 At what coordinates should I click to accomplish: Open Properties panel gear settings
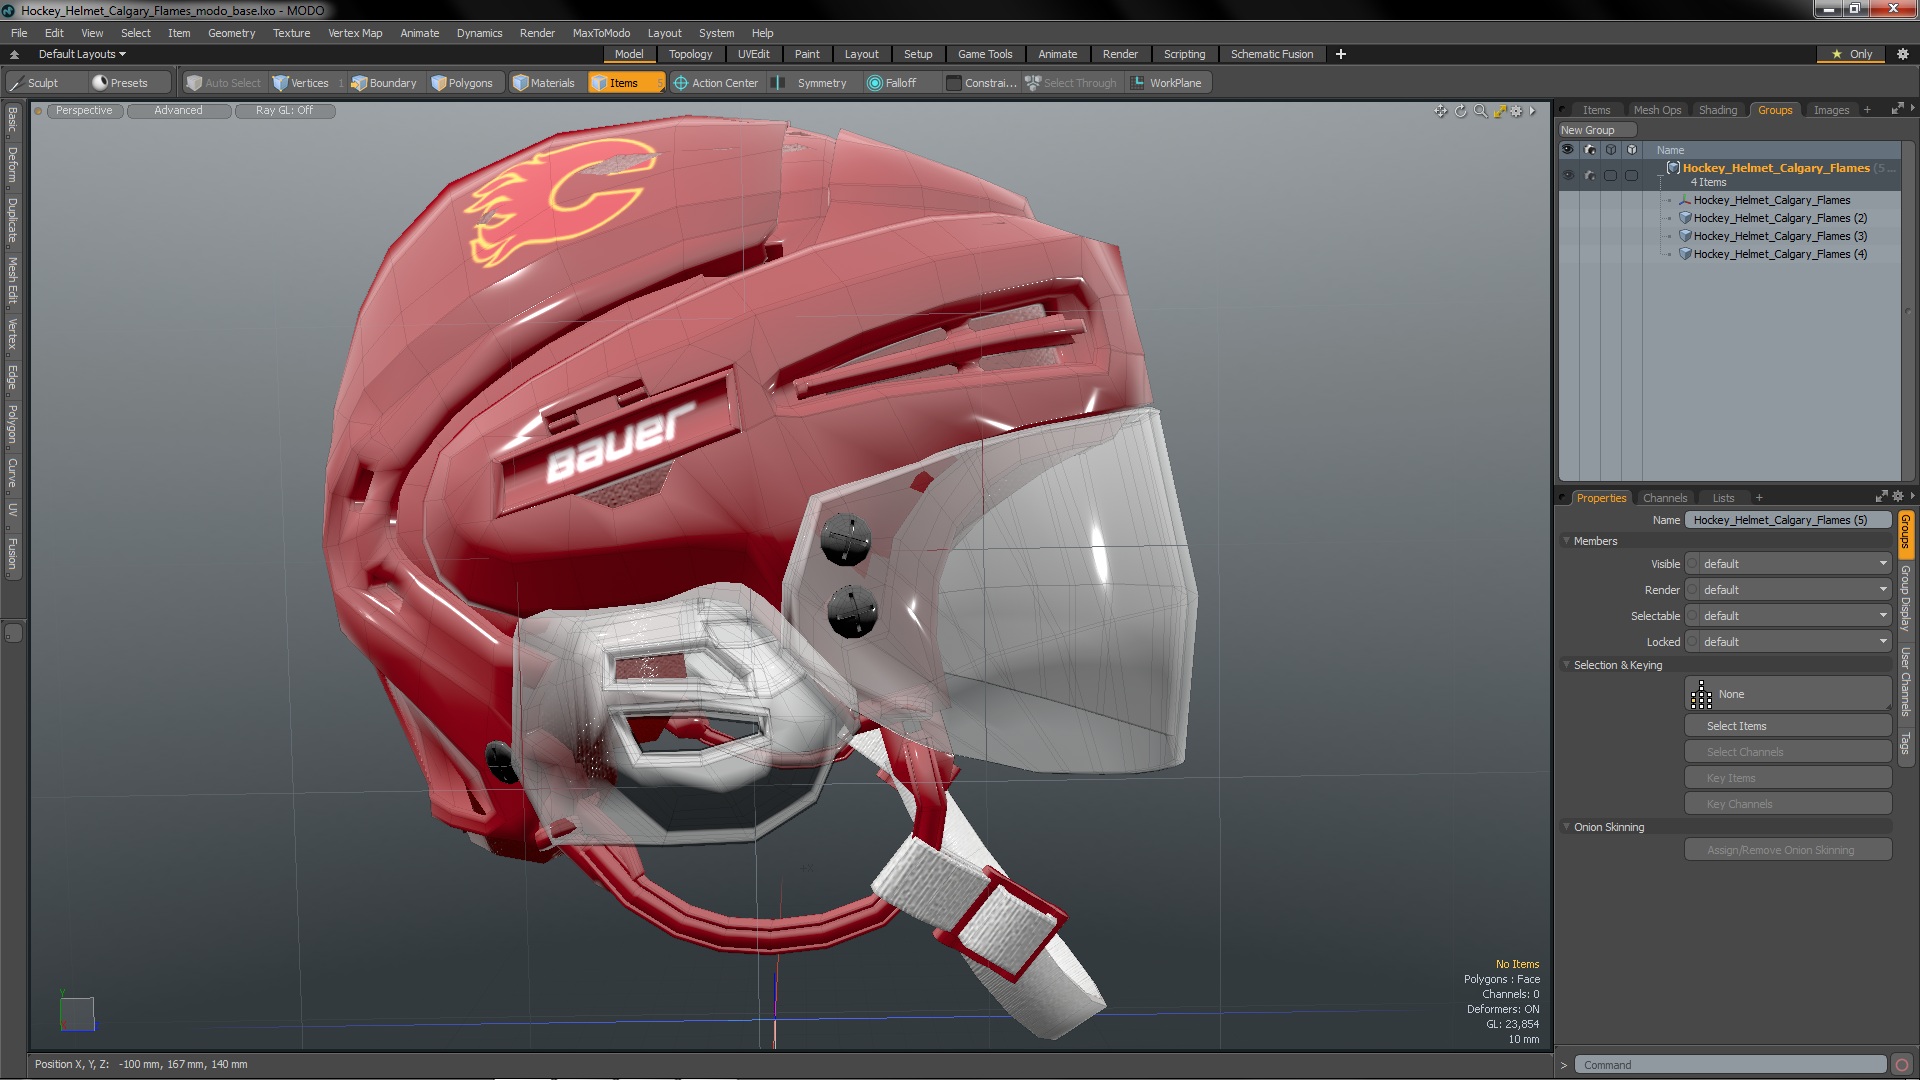pyautogui.click(x=1898, y=497)
